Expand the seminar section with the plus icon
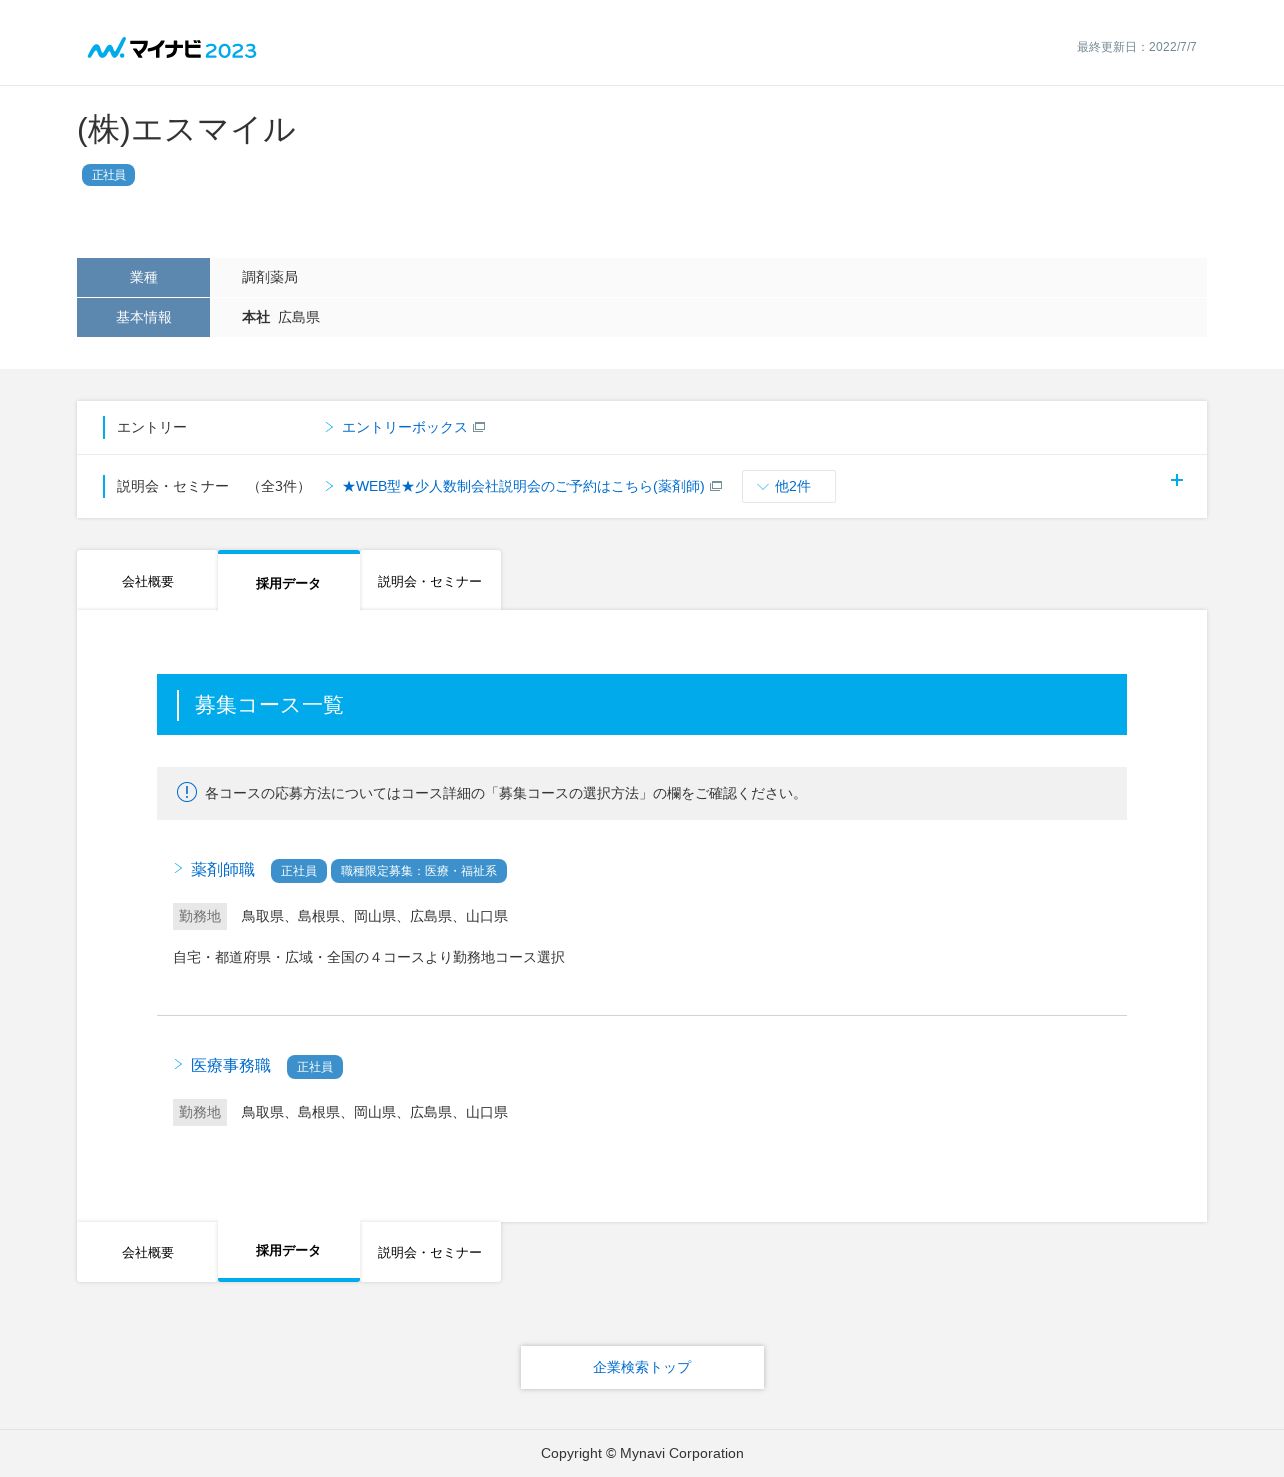This screenshot has width=1284, height=1477. tap(1177, 480)
